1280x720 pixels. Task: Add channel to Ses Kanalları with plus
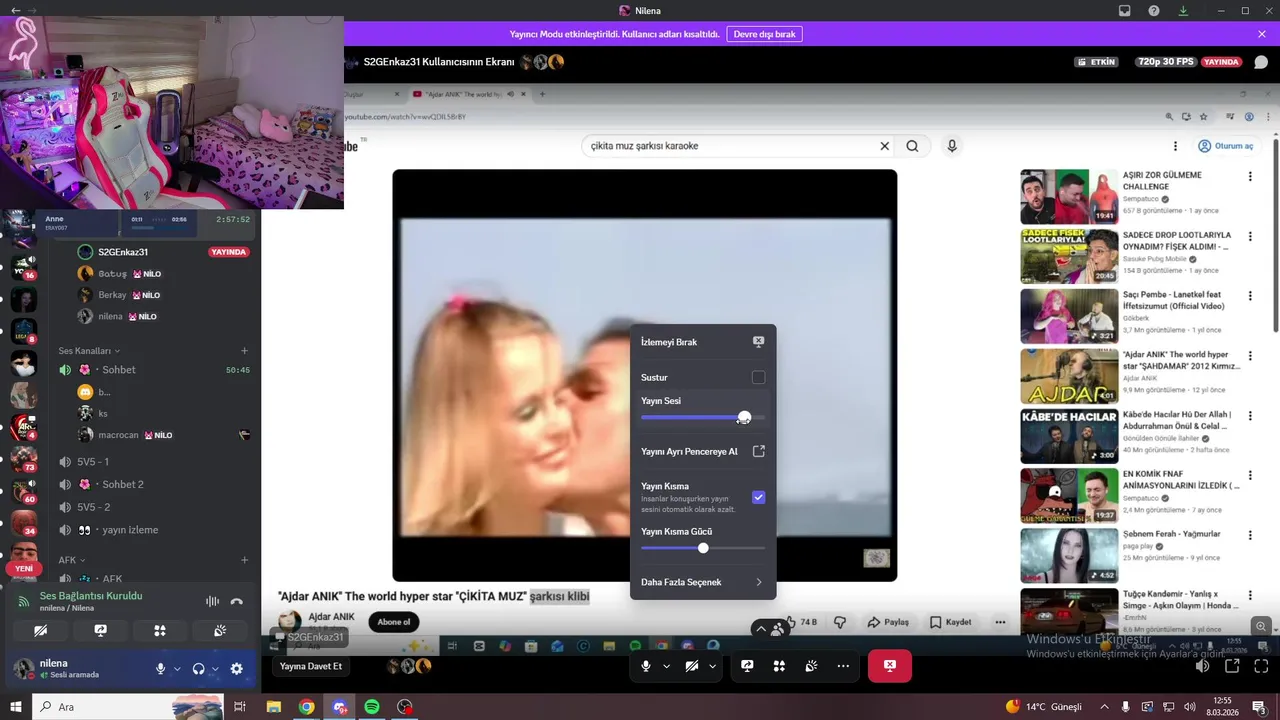[245, 351]
